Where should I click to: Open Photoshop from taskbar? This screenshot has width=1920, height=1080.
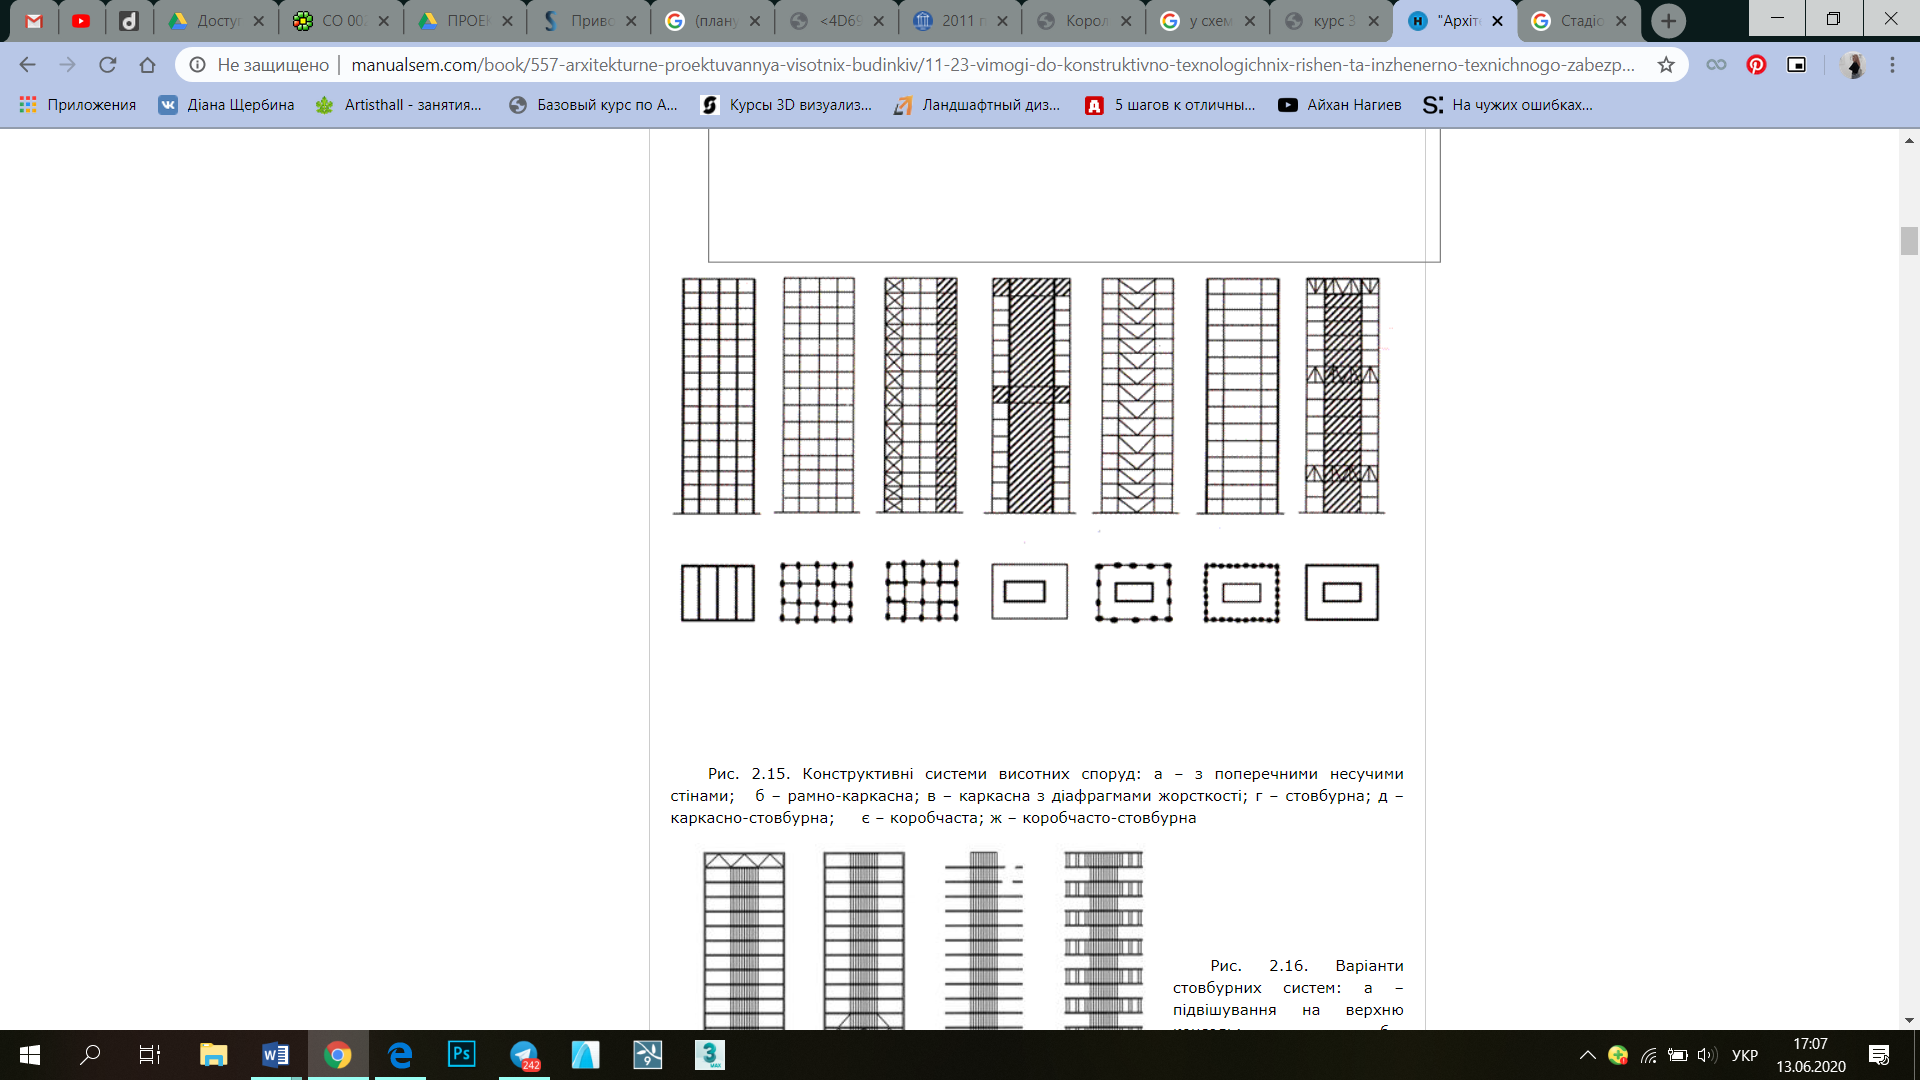(461, 1055)
